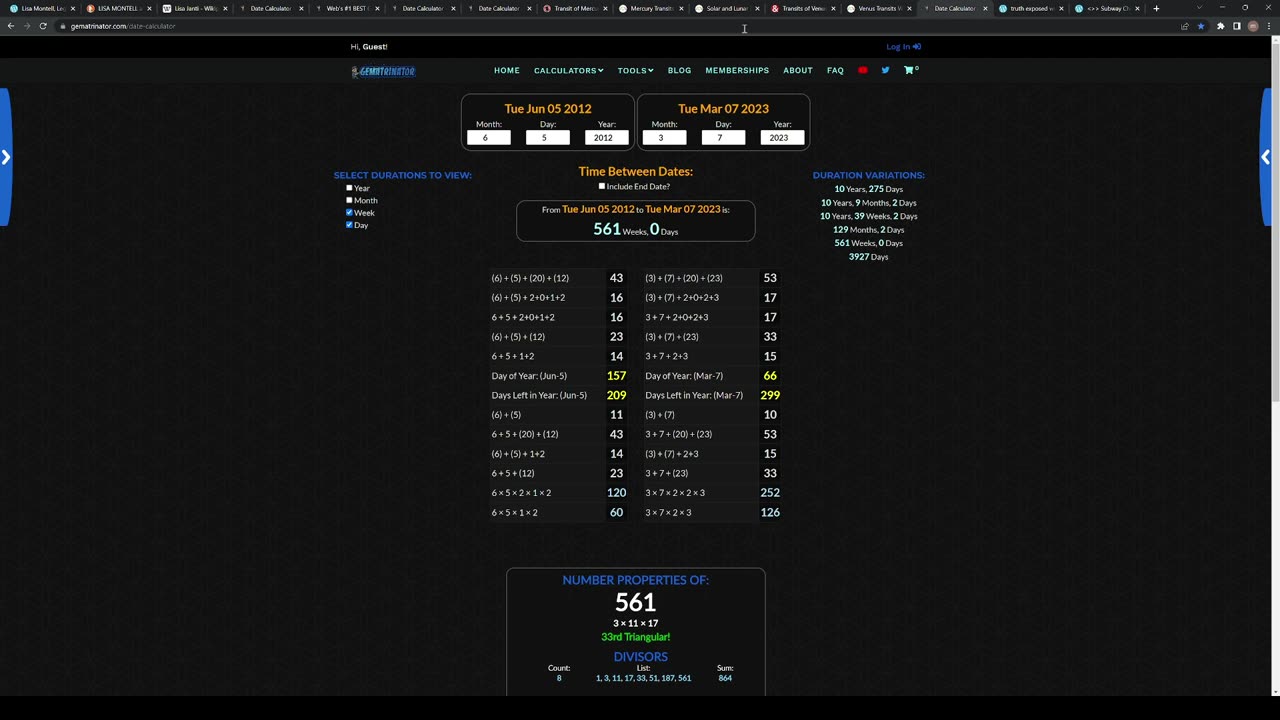Click the end date Day field showing 7

tap(723, 137)
